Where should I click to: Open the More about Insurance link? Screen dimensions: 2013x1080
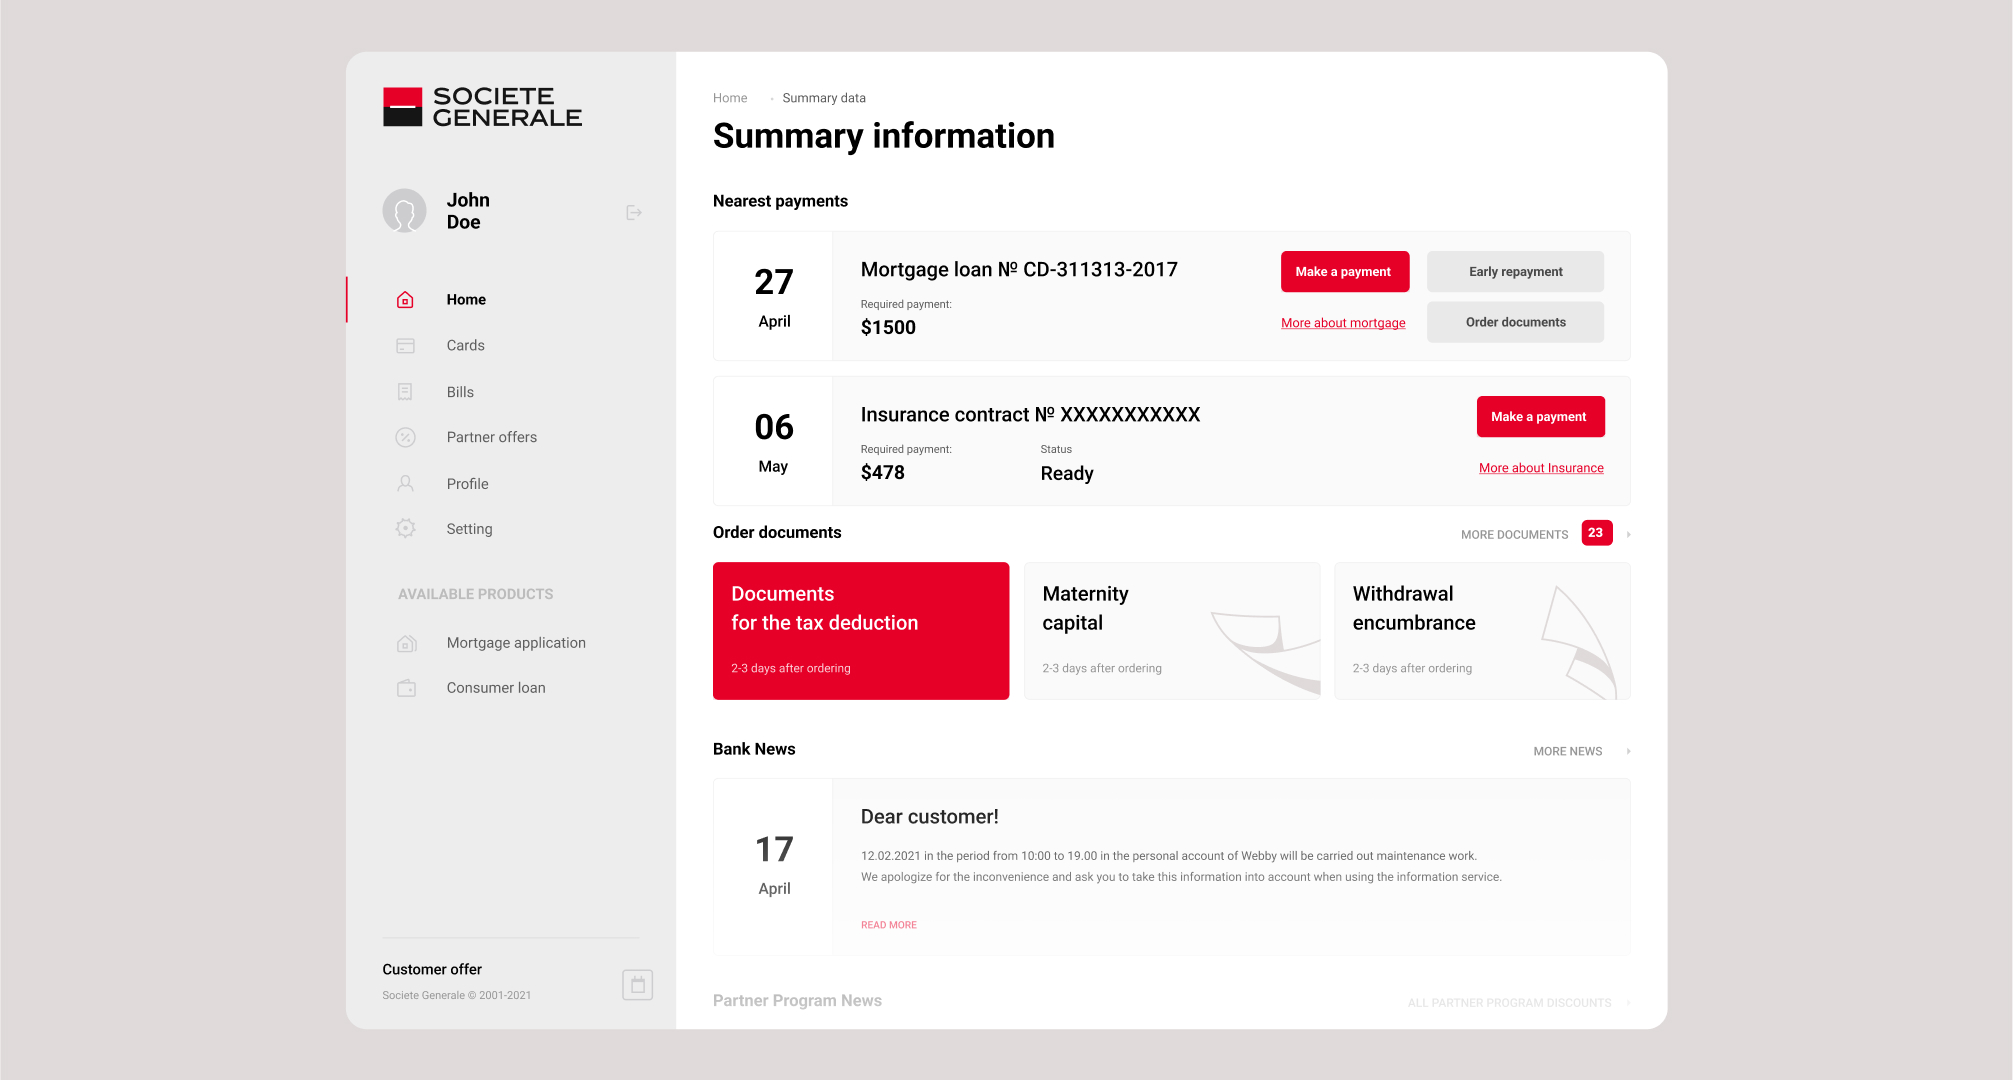pyautogui.click(x=1541, y=468)
